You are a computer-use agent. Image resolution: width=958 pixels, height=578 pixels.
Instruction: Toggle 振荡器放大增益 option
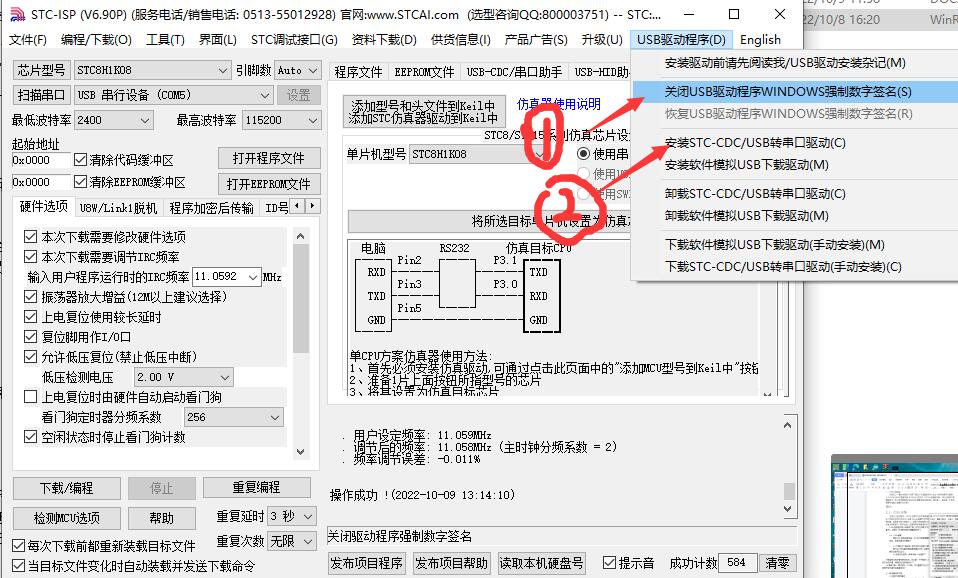click(x=30, y=297)
